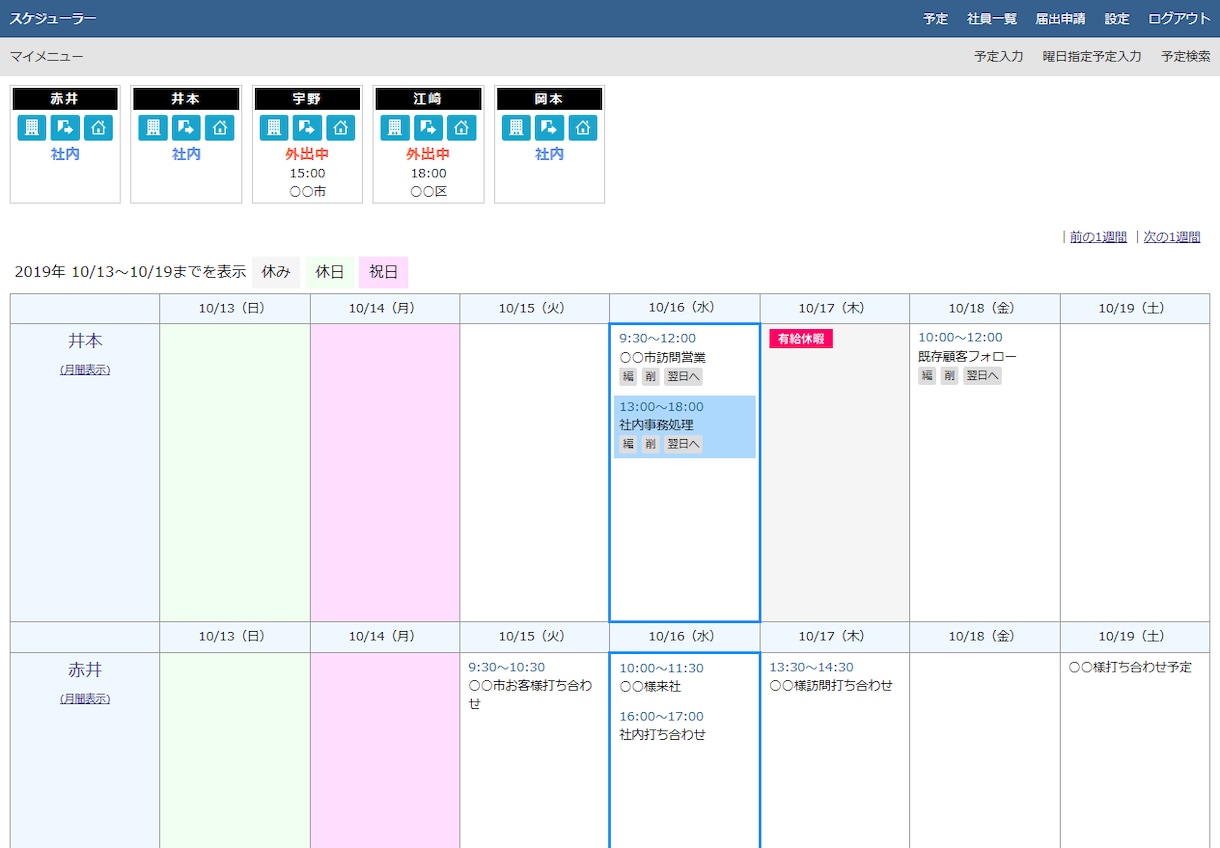Click 削 on 既存顧客フォロー entry
Screen dimensions: 1220x848
(949, 376)
